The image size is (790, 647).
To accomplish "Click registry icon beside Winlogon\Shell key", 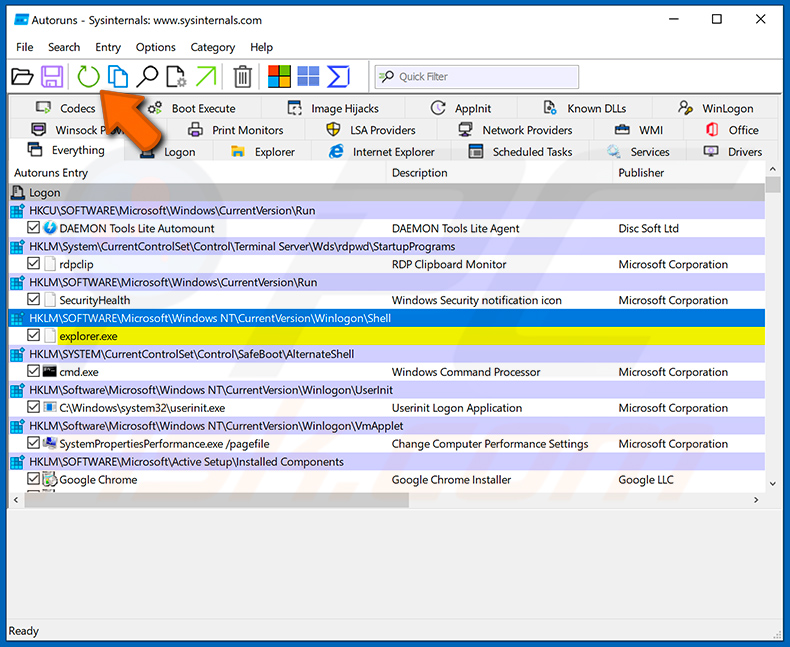I will point(18,318).
